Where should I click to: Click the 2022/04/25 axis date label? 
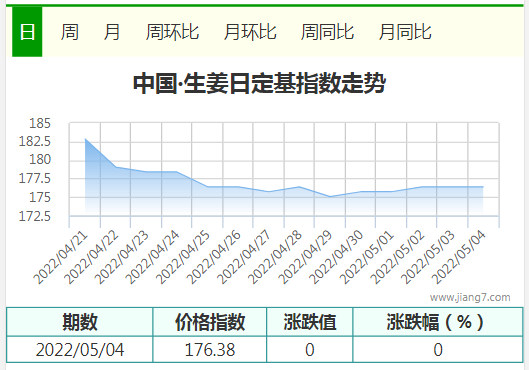pyautogui.click(x=184, y=258)
